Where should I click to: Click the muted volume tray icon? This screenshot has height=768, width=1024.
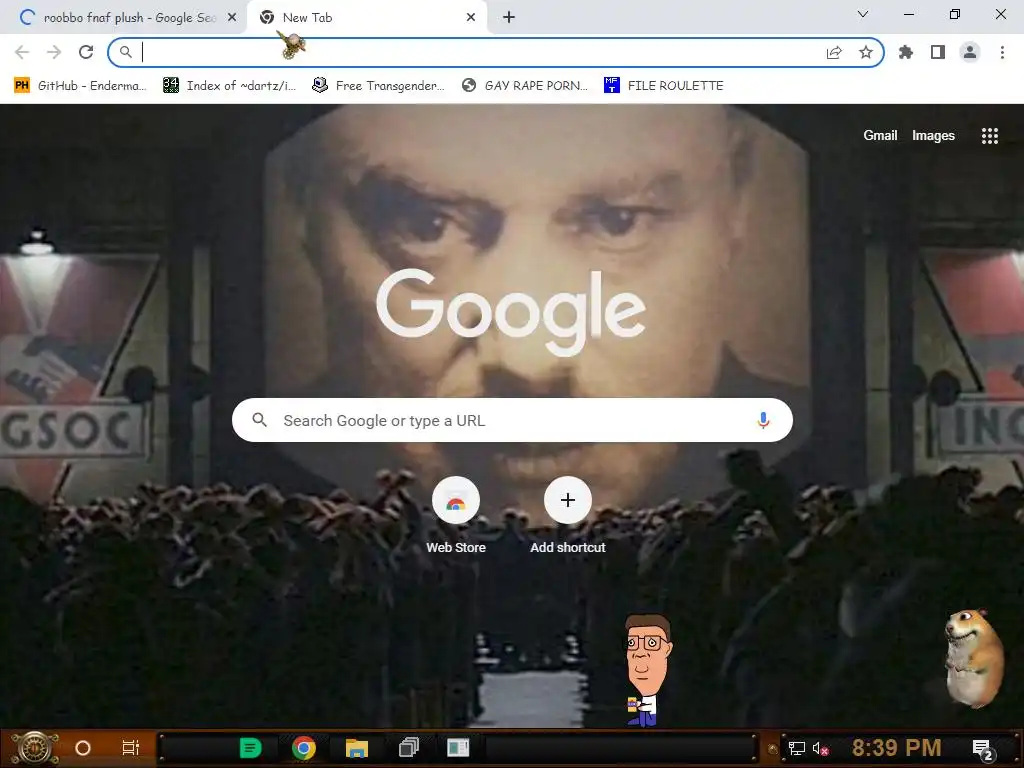[x=820, y=748]
